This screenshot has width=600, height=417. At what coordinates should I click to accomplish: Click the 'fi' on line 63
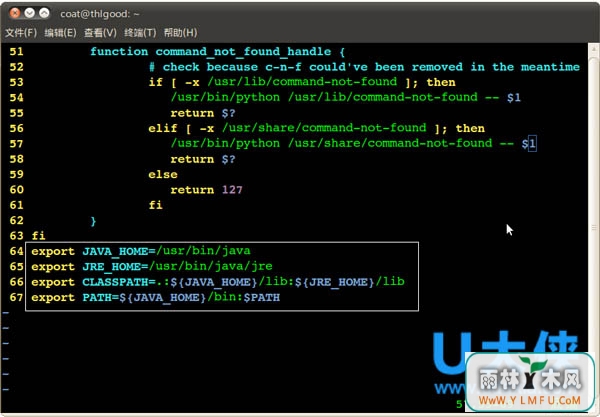coord(39,236)
